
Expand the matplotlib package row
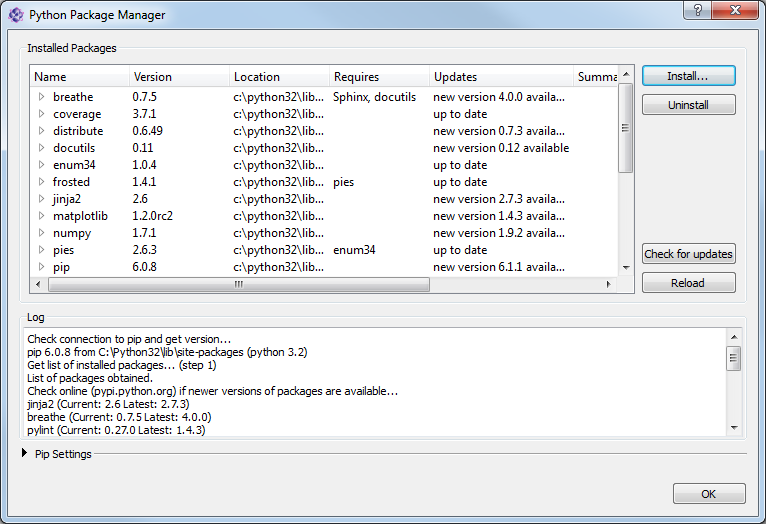tap(42, 216)
